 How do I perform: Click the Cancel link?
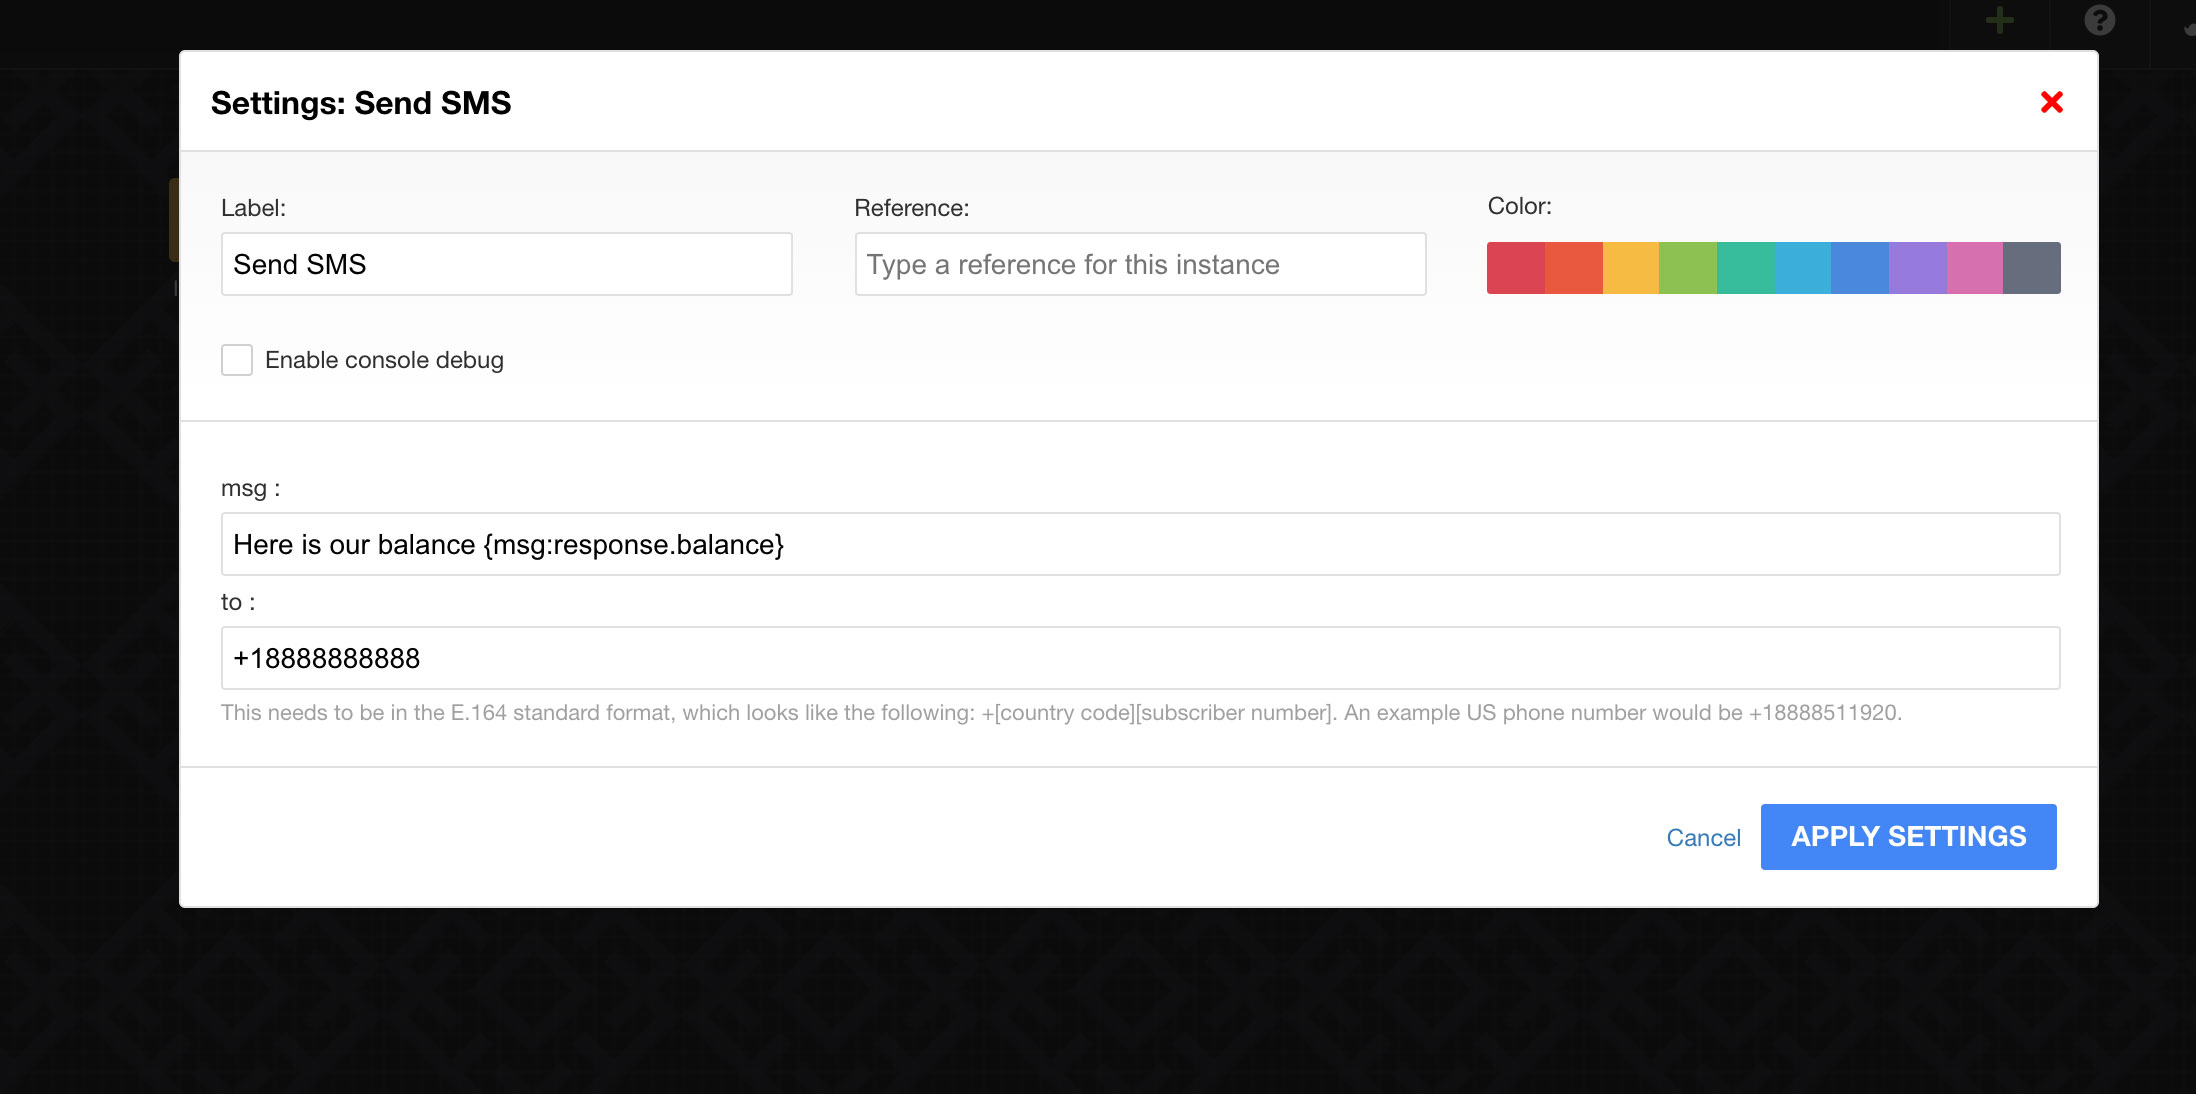point(1703,838)
